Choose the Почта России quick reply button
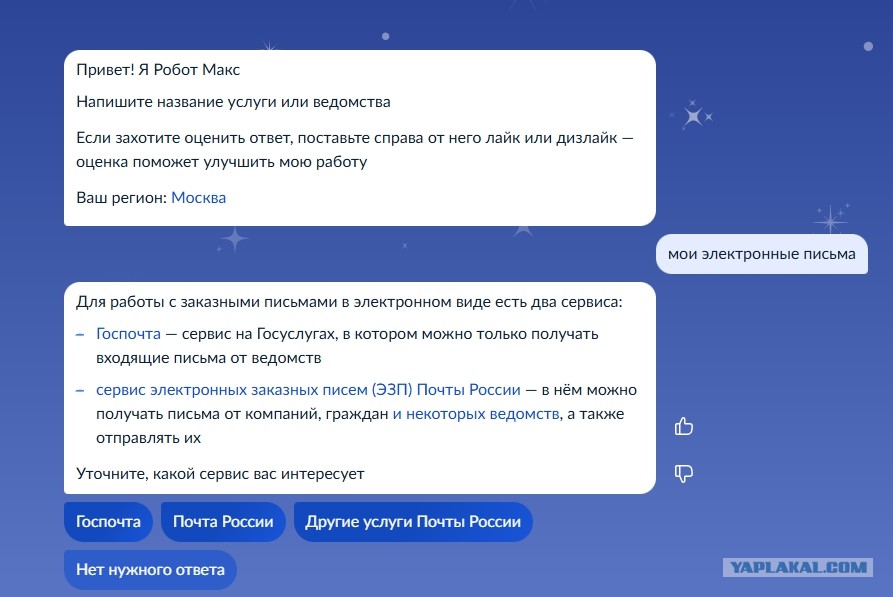The height and width of the screenshot is (597, 893). 223,522
